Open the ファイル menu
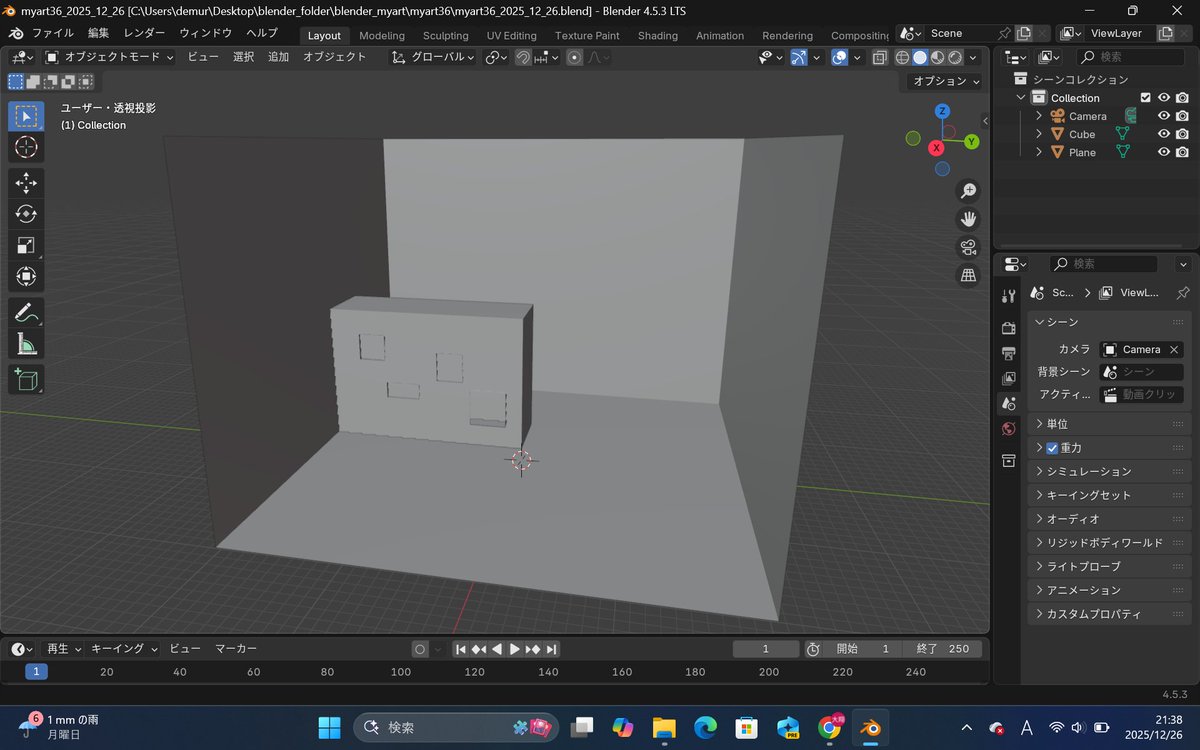This screenshot has height=750, width=1200. (52, 33)
